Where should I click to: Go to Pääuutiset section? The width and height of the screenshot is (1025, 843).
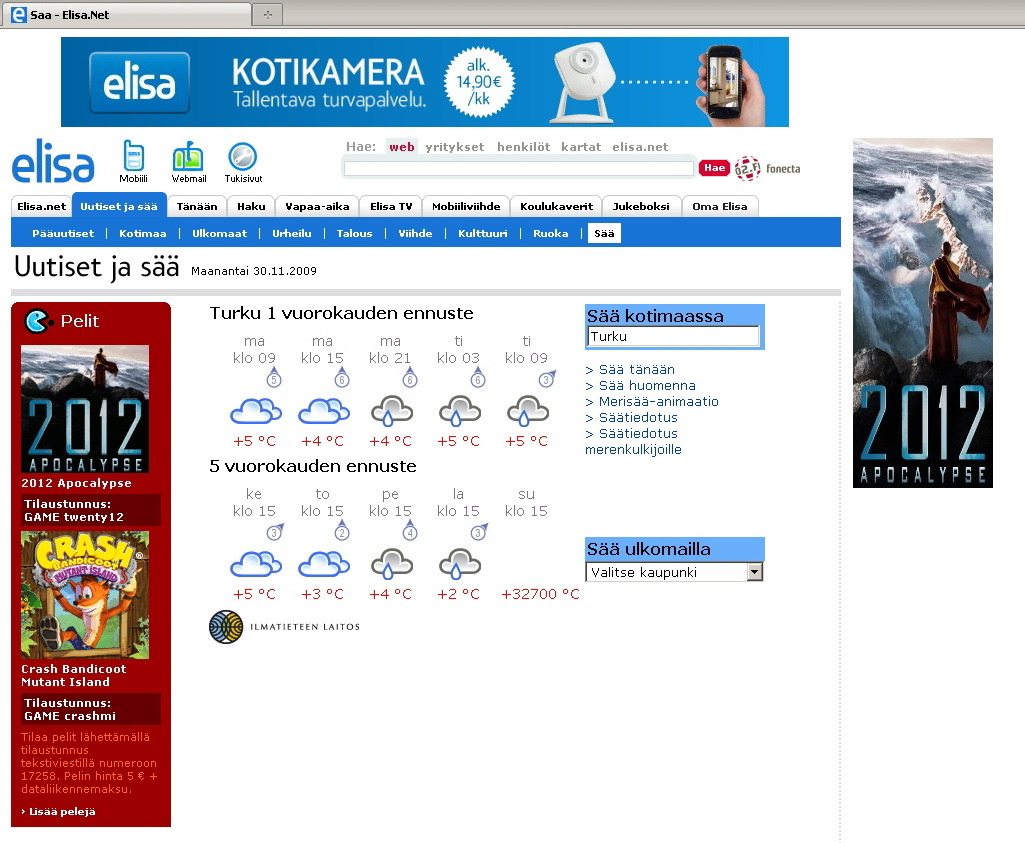(63, 233)
